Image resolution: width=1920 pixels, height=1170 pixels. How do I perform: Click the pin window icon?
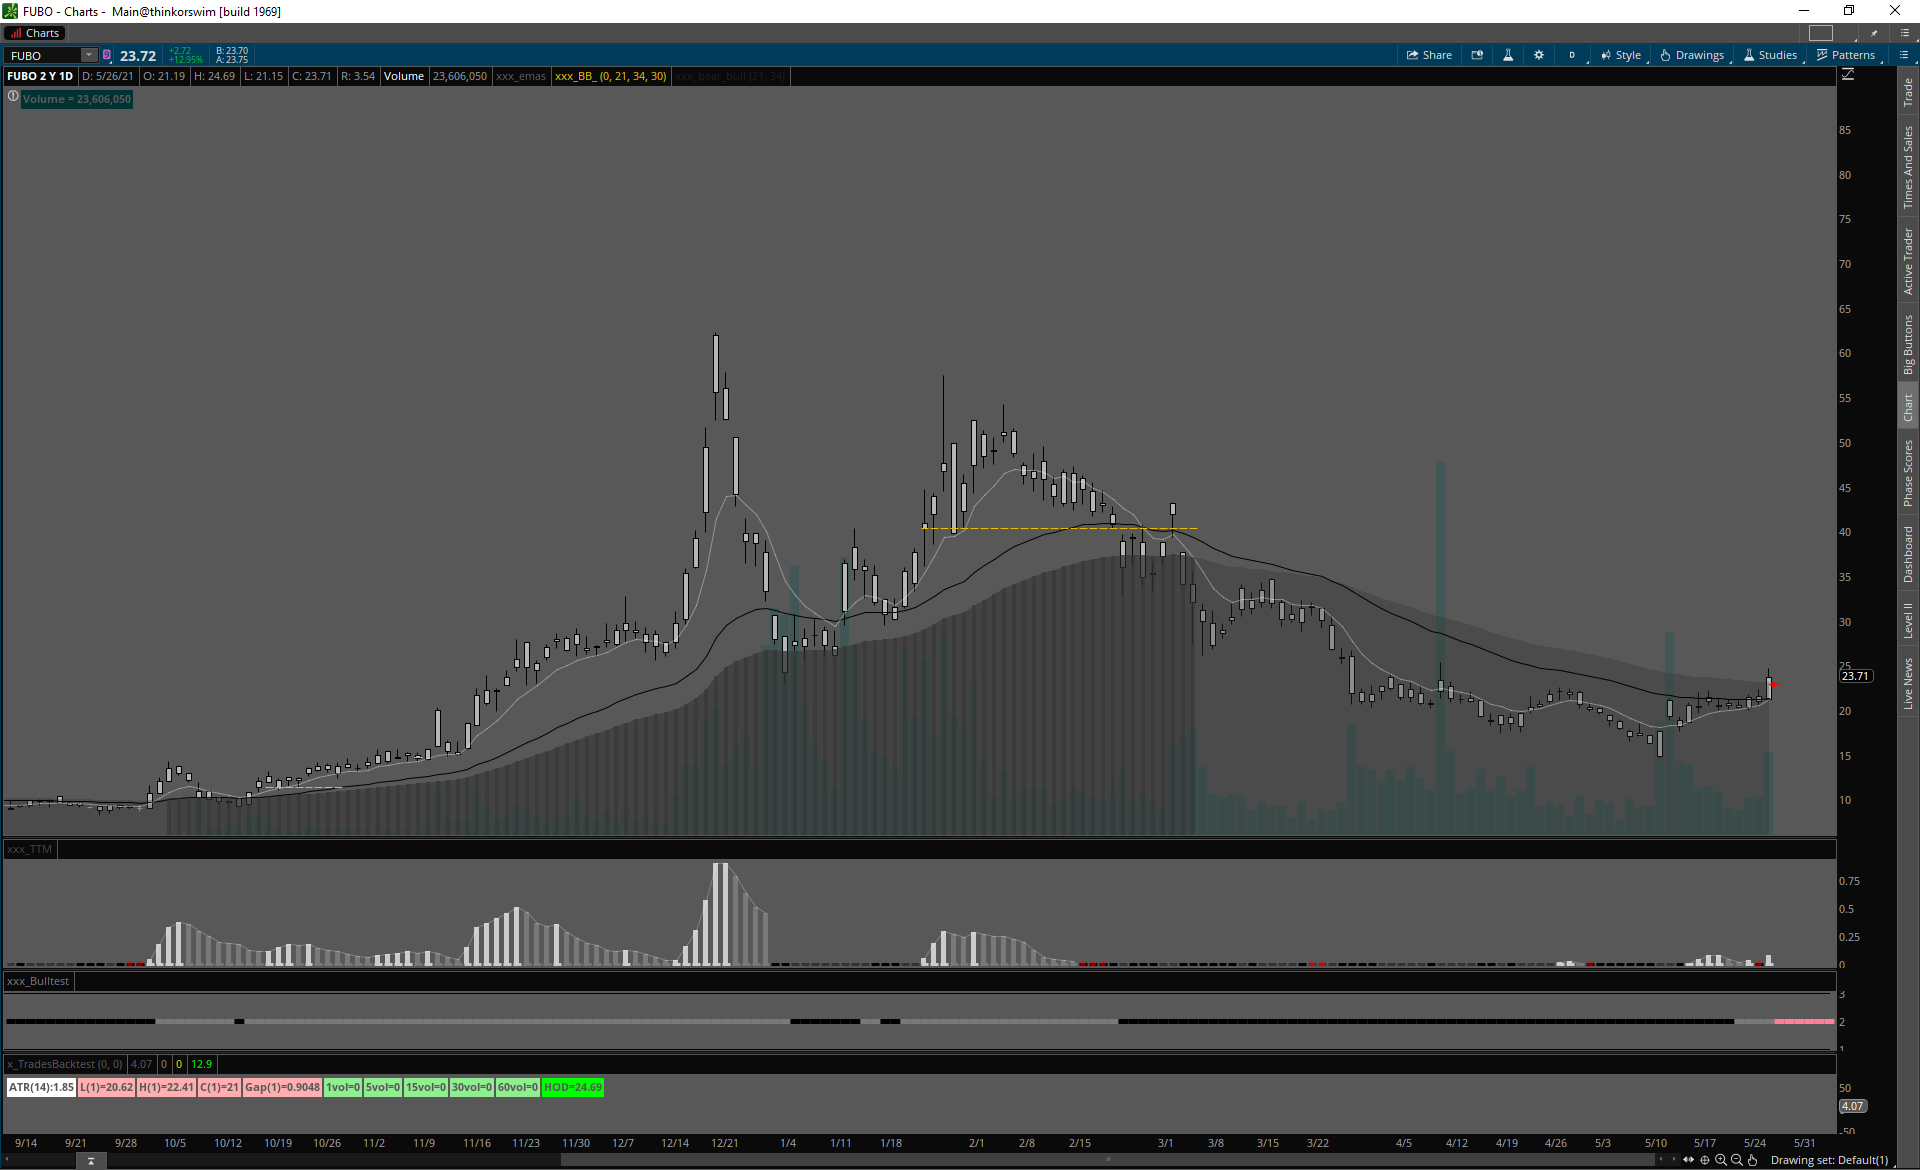1875,33
